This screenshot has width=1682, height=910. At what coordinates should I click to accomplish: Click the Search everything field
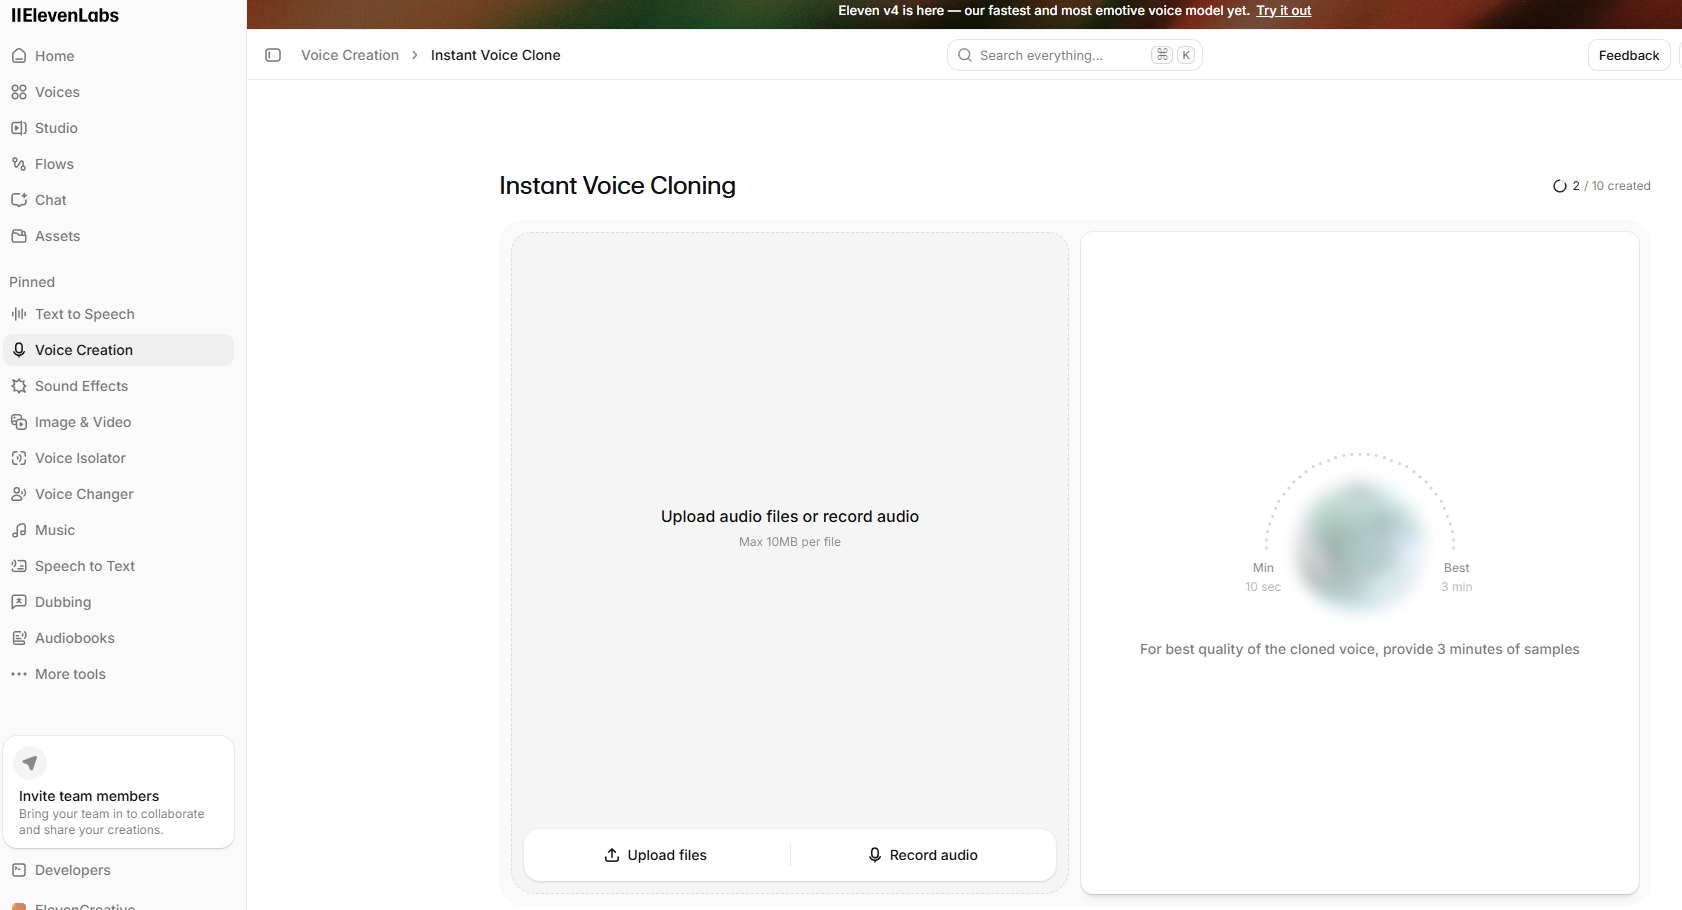1074,55
